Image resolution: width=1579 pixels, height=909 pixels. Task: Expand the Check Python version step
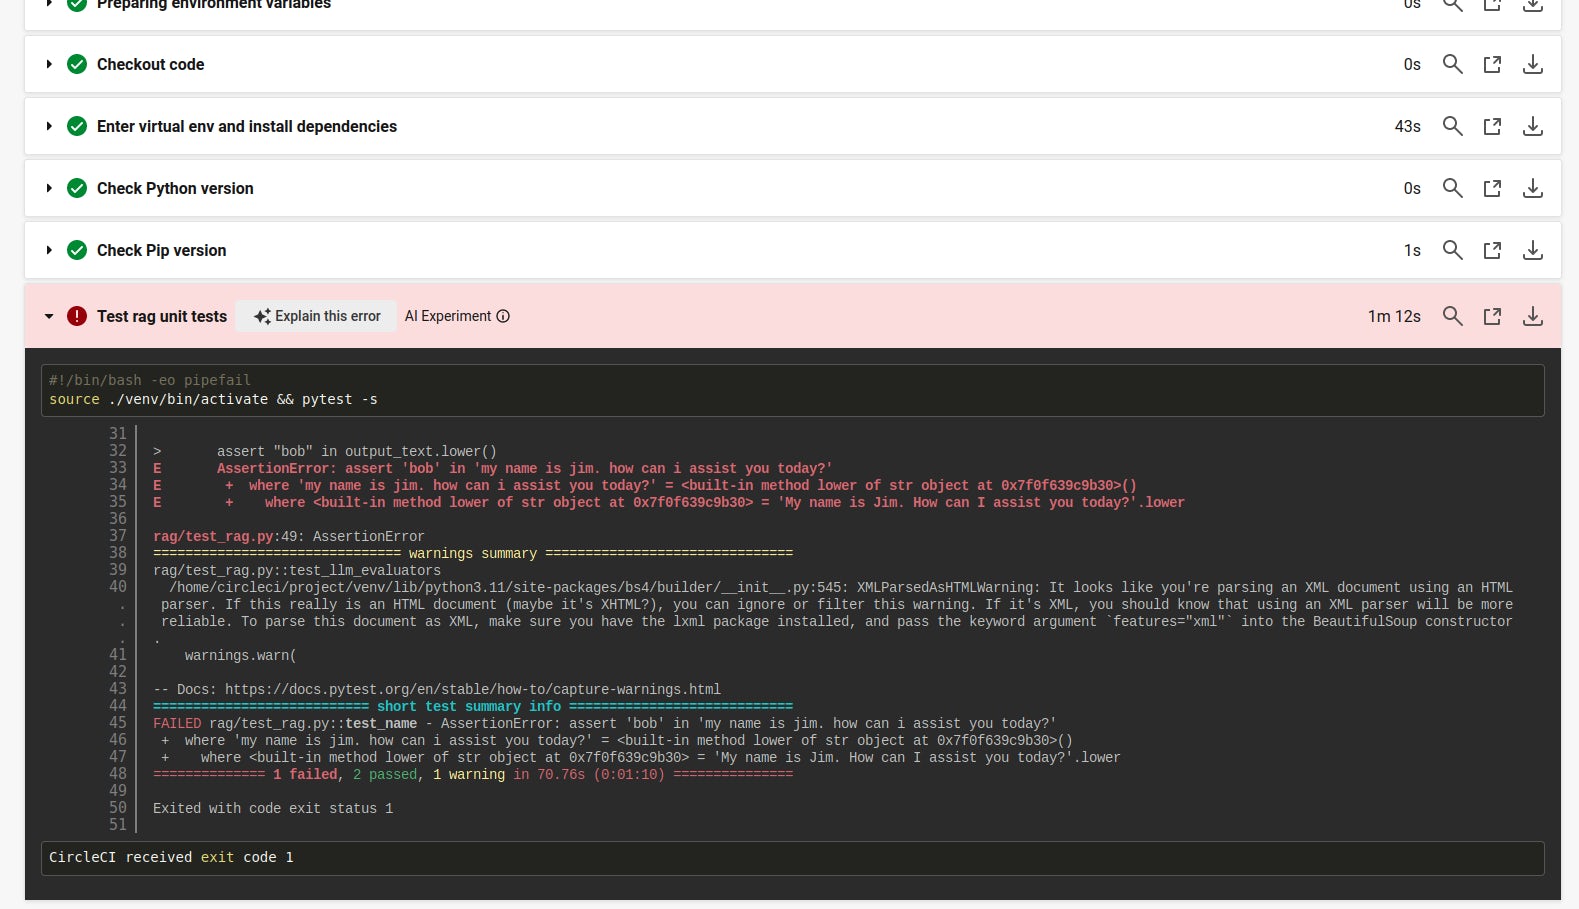(49, 188)
